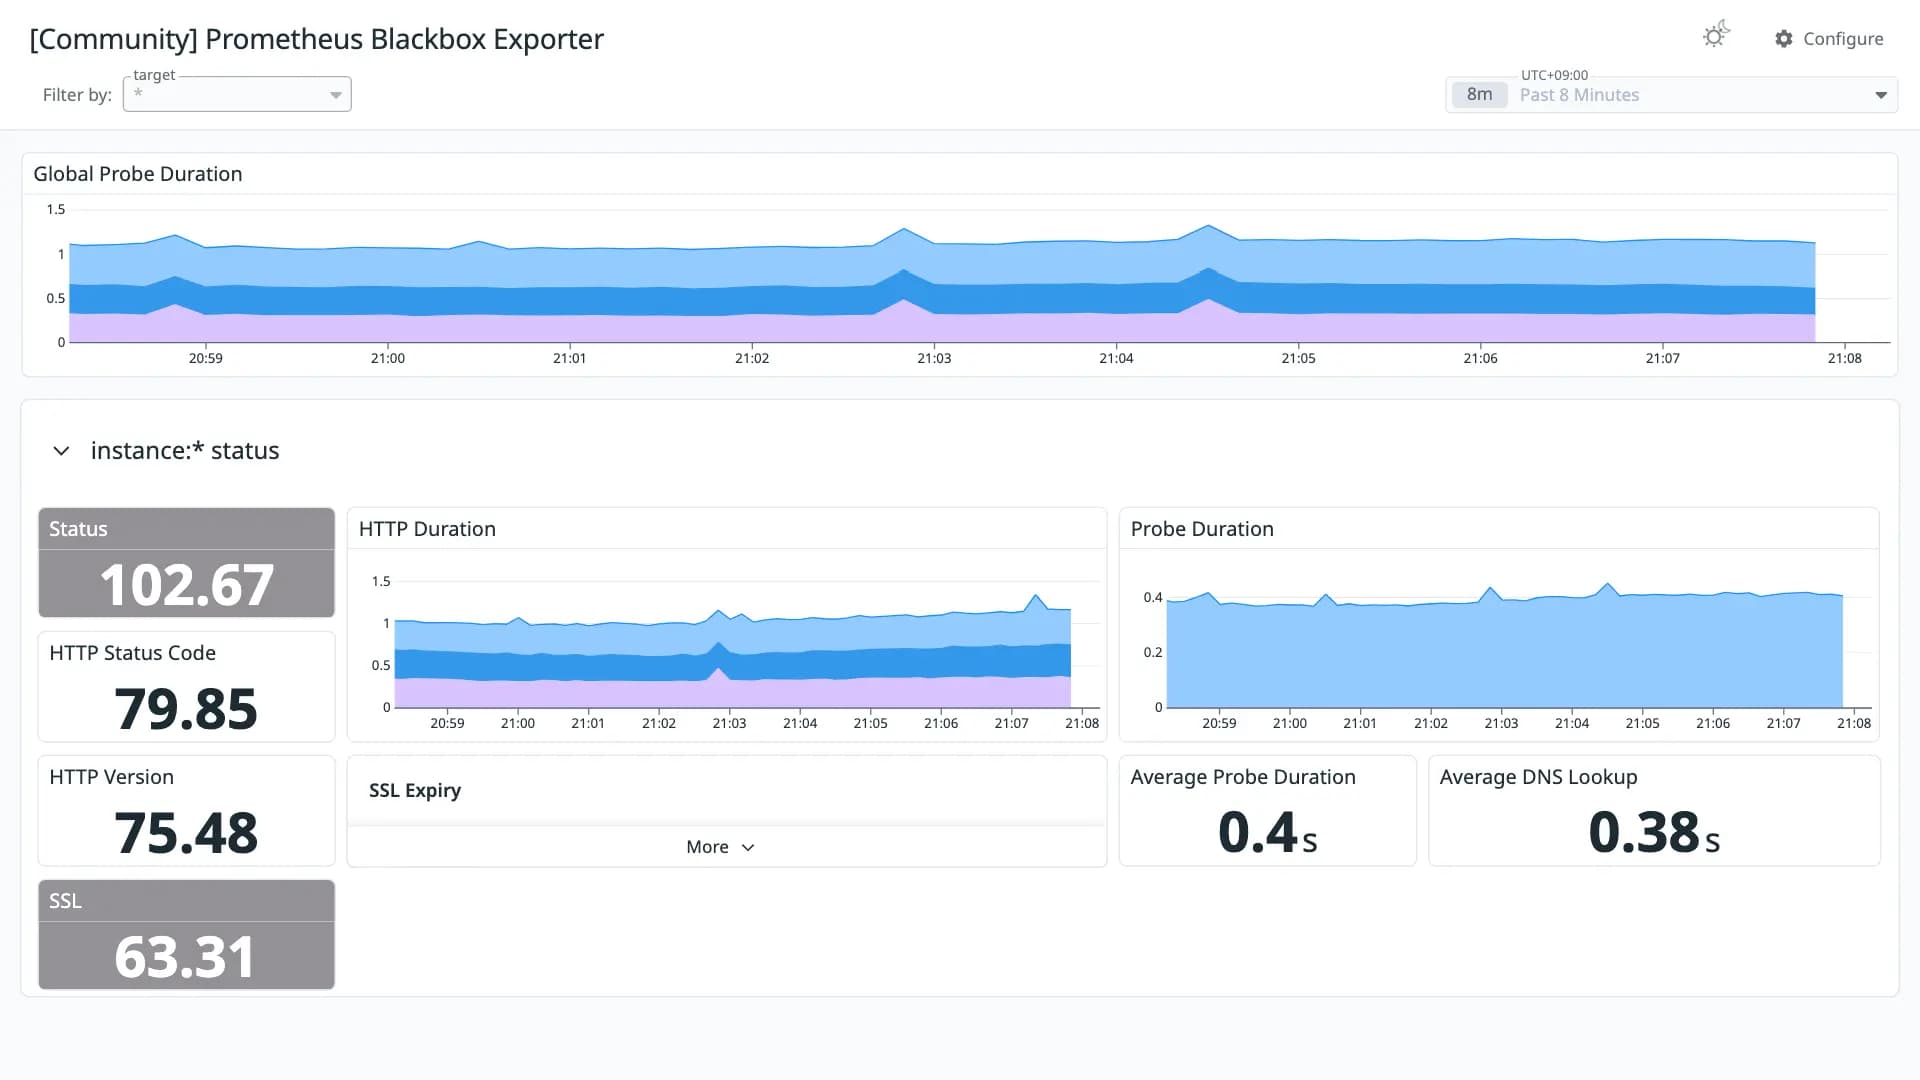Click the Status widget header
The image size is (1920, 1080).
(186, 529)
